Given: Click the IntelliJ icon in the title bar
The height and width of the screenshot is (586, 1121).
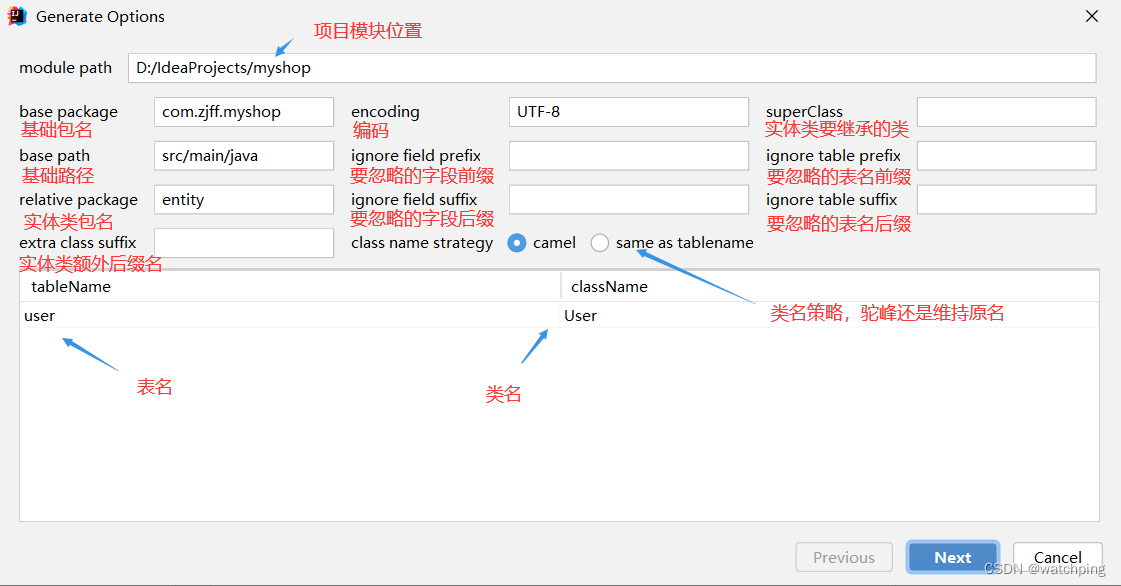Looking at the screenshot, I should coord(17,16).
